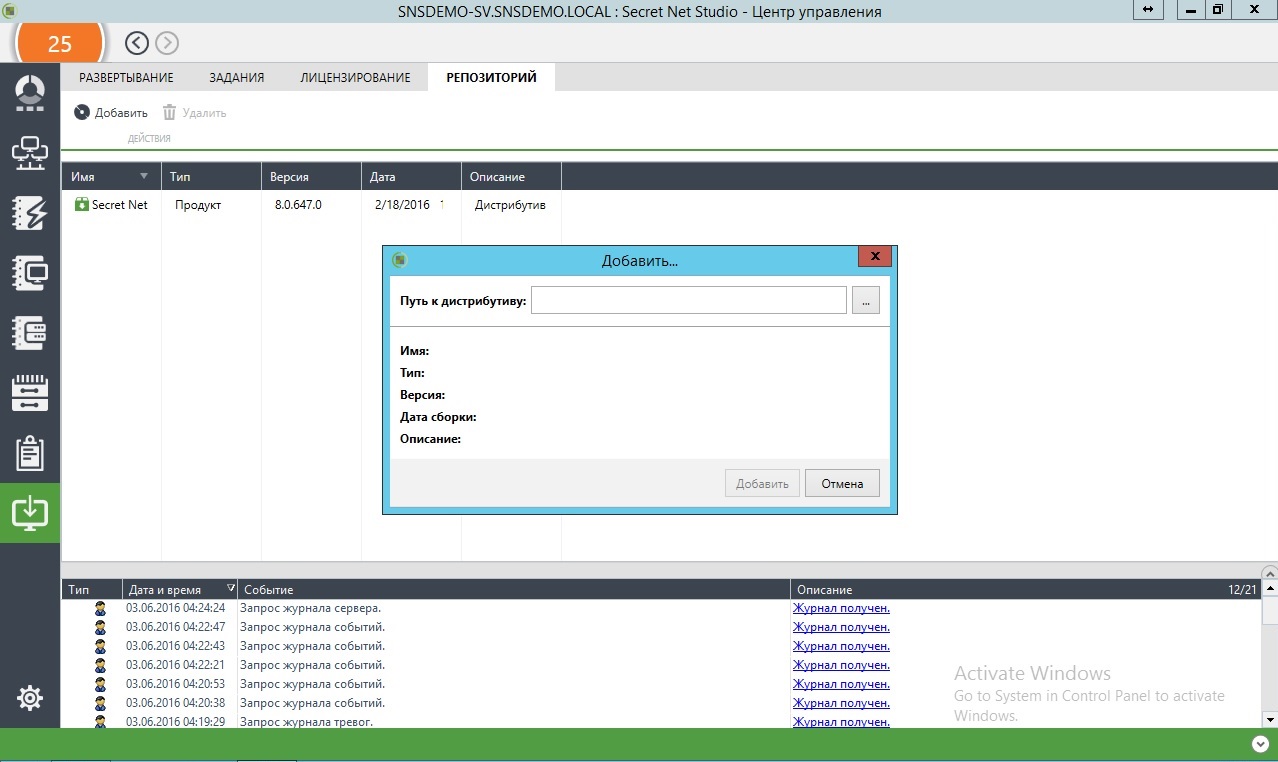Select the deployment download icon in the sidebar
Viewport: 1278px width, 762px height.
30,513
